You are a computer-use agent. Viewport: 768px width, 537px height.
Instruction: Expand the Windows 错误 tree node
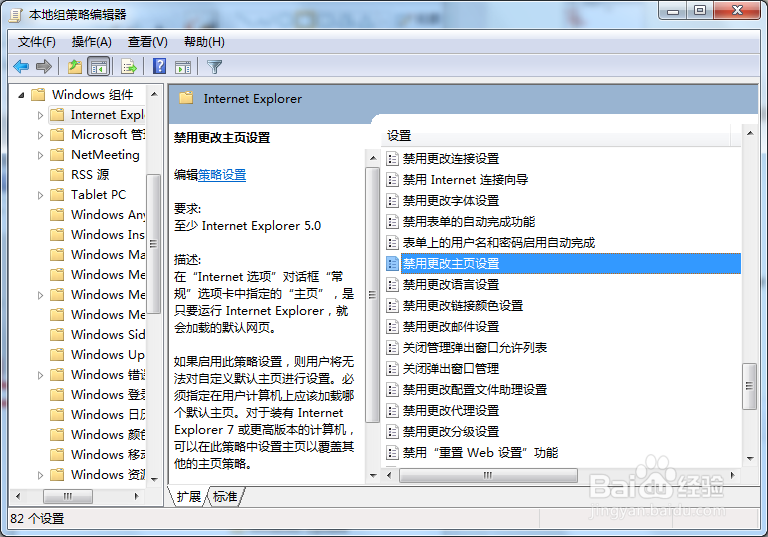click(40, 375)
